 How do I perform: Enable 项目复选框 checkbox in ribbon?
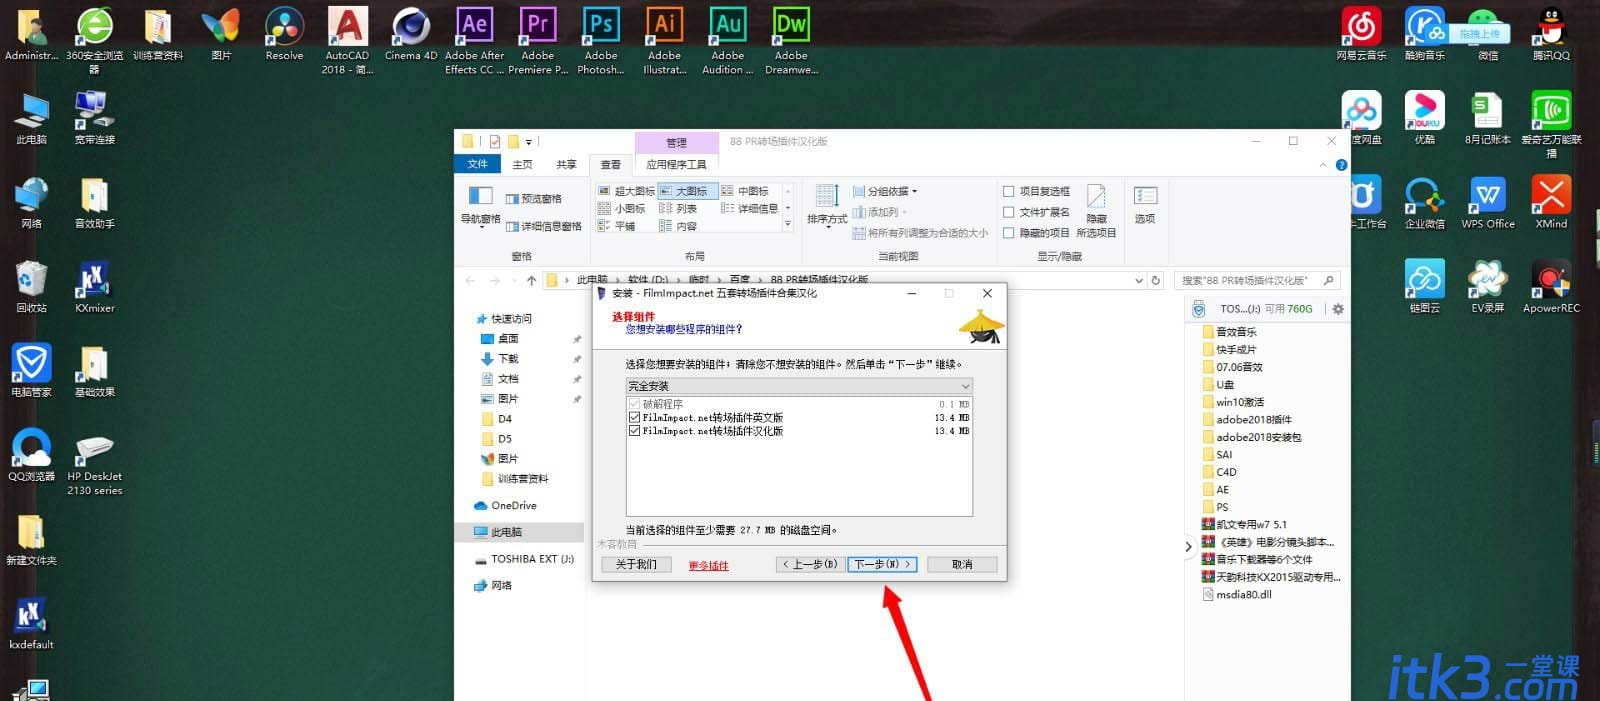pos(1008,191)
